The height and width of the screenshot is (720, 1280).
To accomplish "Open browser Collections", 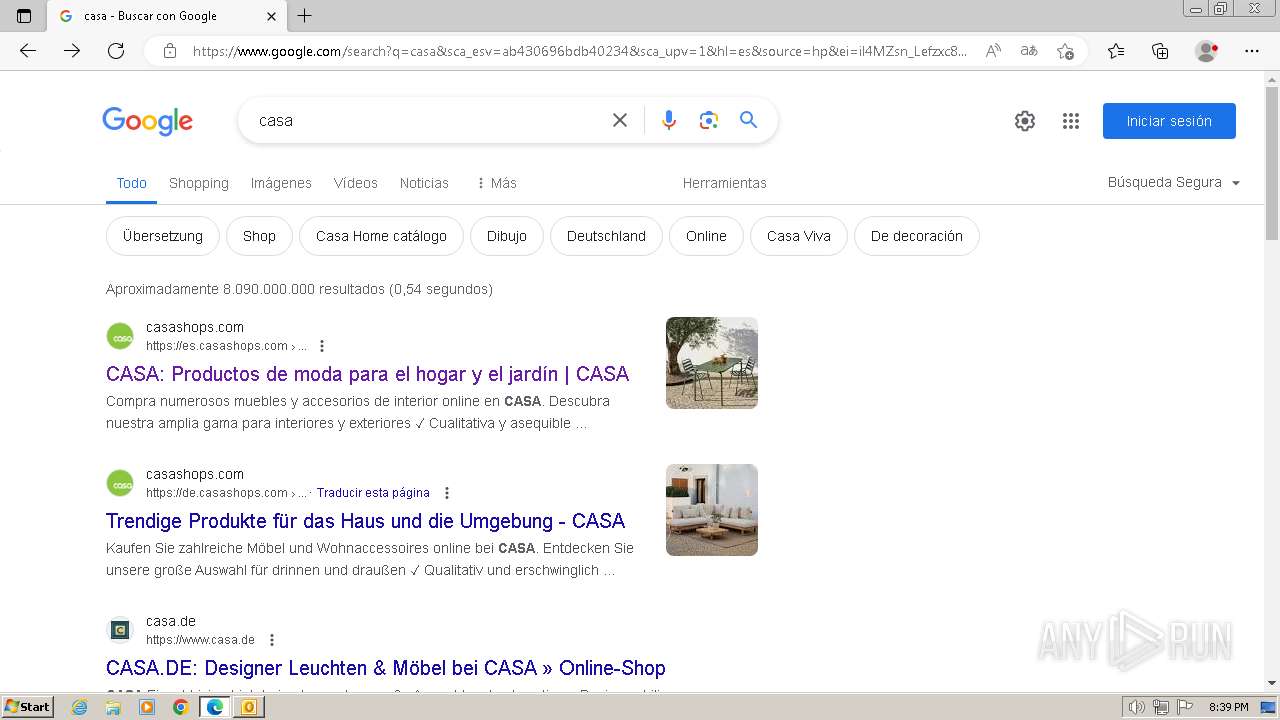I will [x=1160, y=51].
